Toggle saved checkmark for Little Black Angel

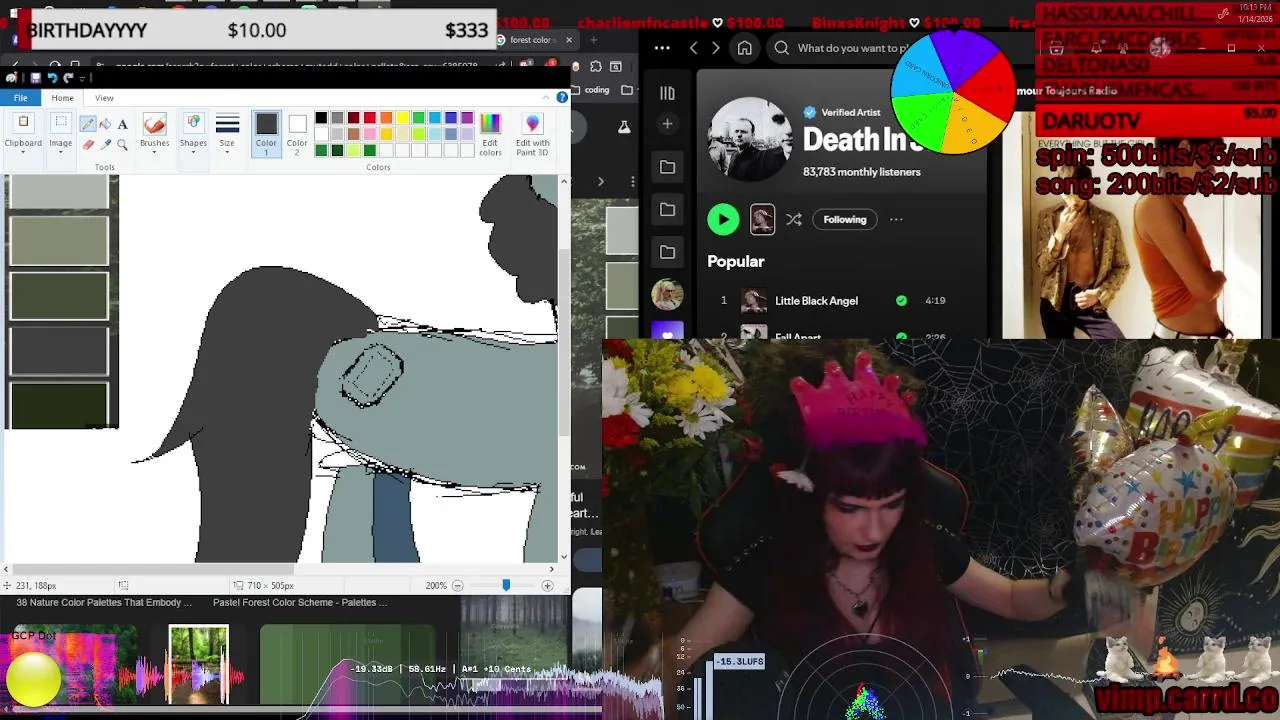[x=901, y=300]
